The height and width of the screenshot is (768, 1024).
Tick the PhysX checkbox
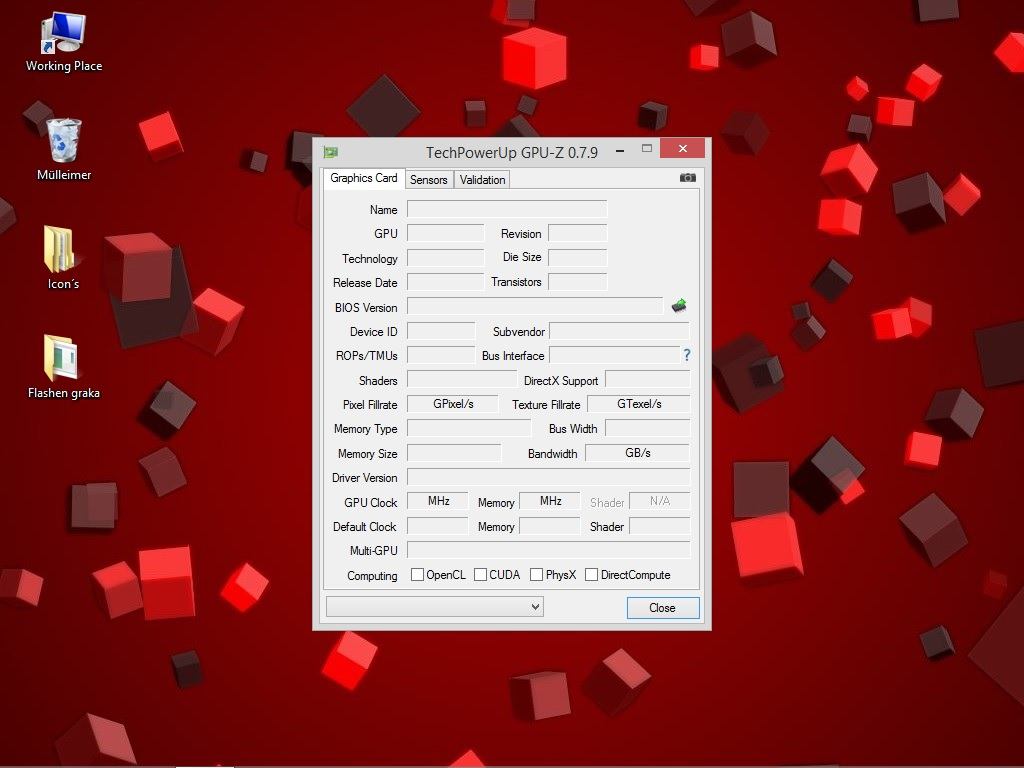click(x=536, y=575)
